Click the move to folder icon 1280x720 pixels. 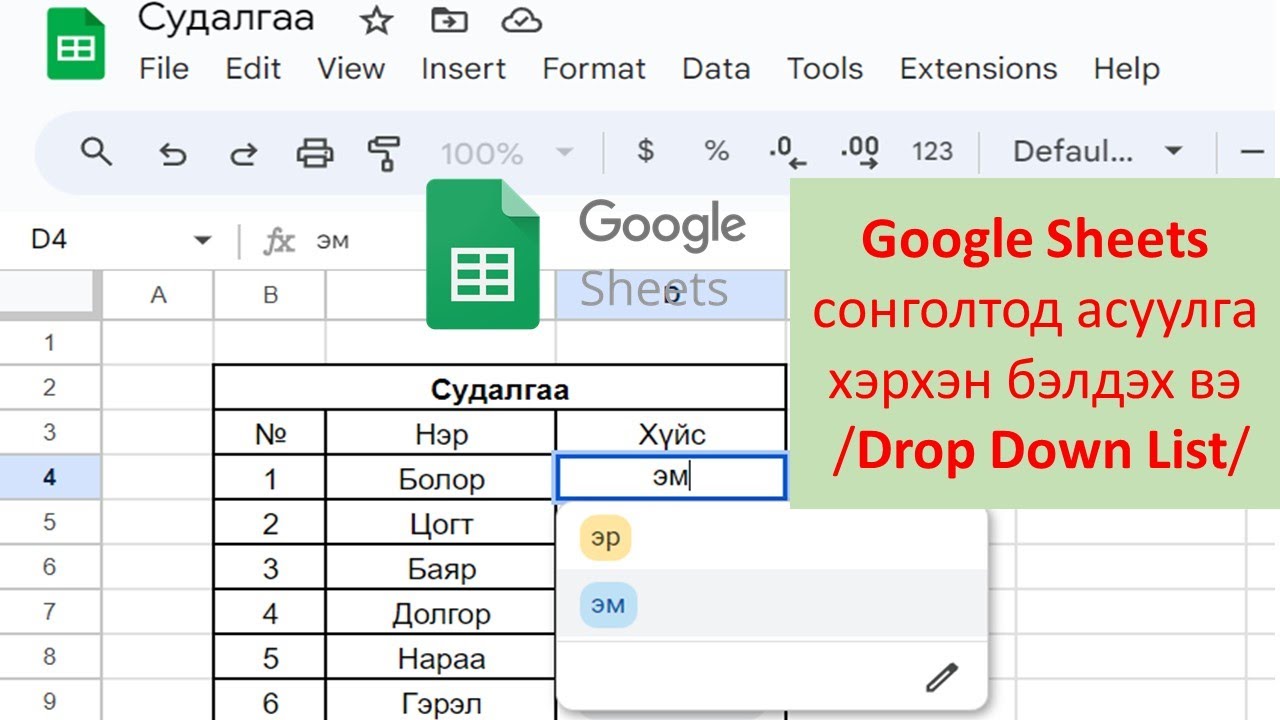pyautogui.click(x=449, y=20)
